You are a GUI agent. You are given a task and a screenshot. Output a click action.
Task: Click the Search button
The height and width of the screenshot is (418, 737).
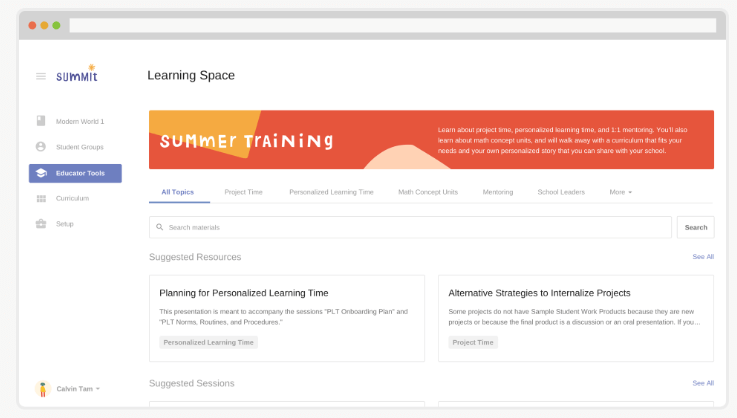696,227
